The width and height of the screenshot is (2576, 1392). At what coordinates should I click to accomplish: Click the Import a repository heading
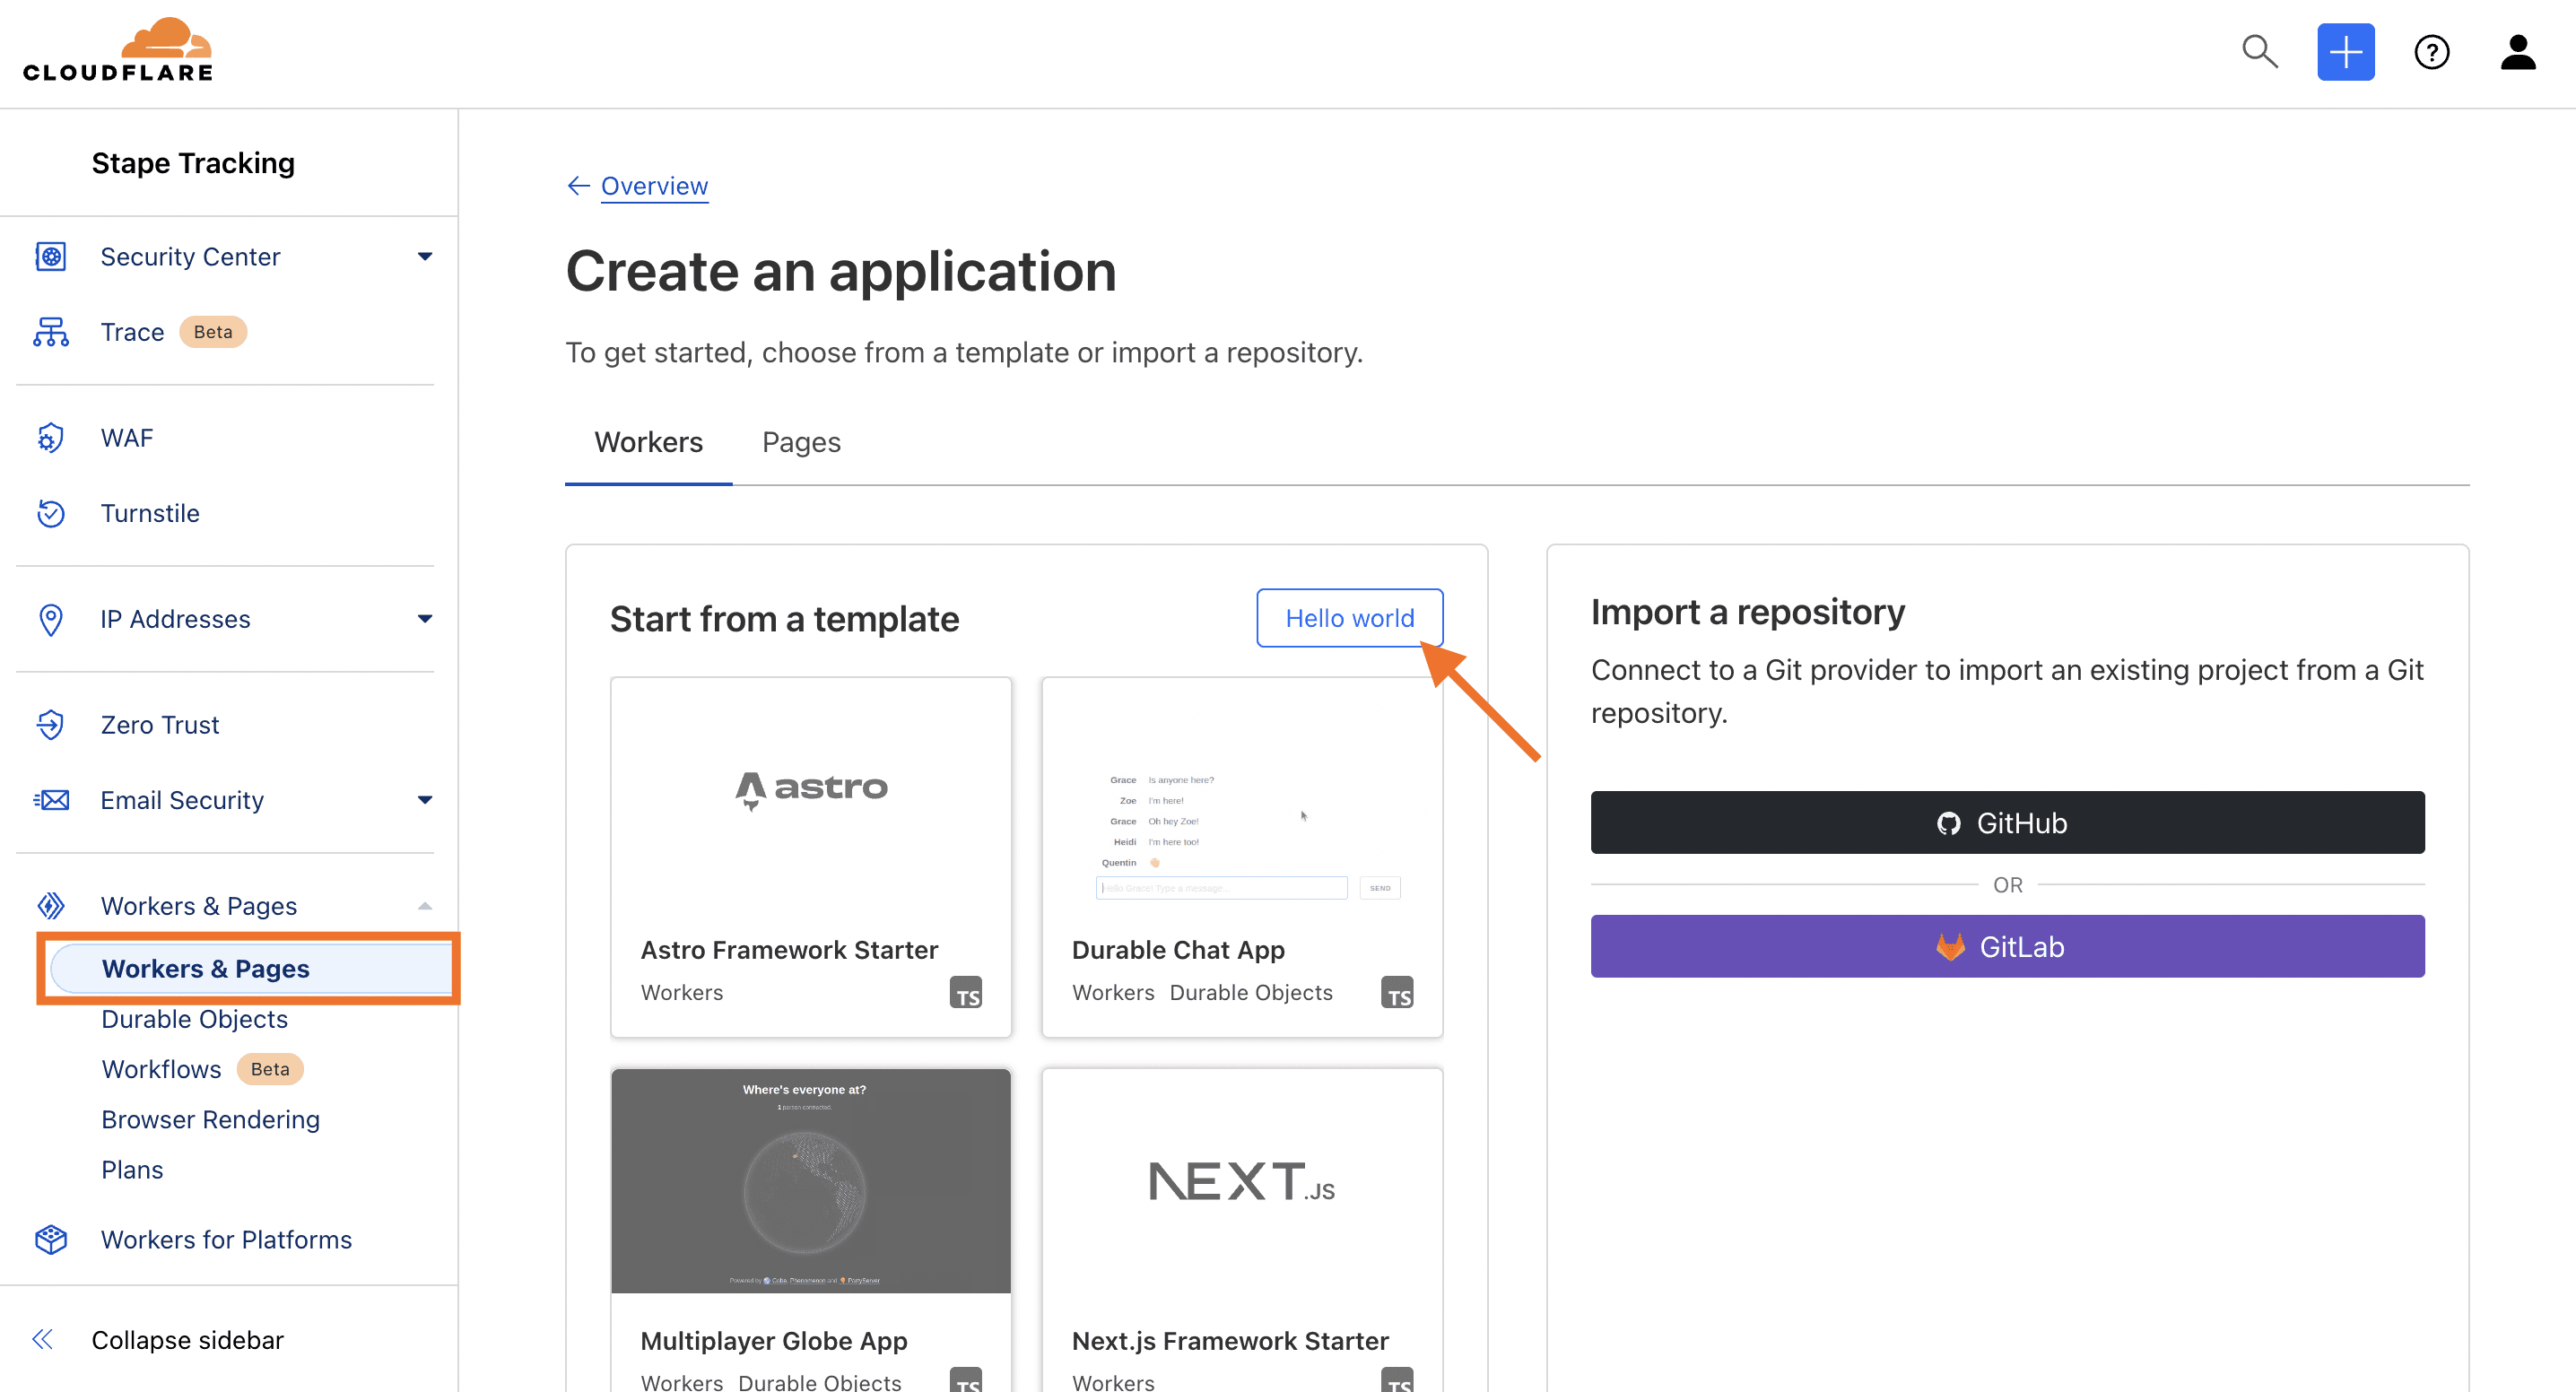coord(1747,612)
